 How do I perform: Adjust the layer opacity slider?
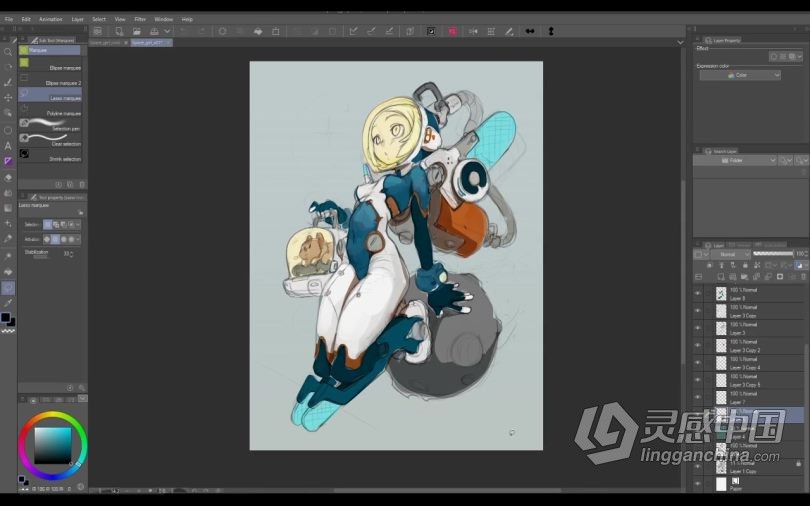tap(773, 254)
